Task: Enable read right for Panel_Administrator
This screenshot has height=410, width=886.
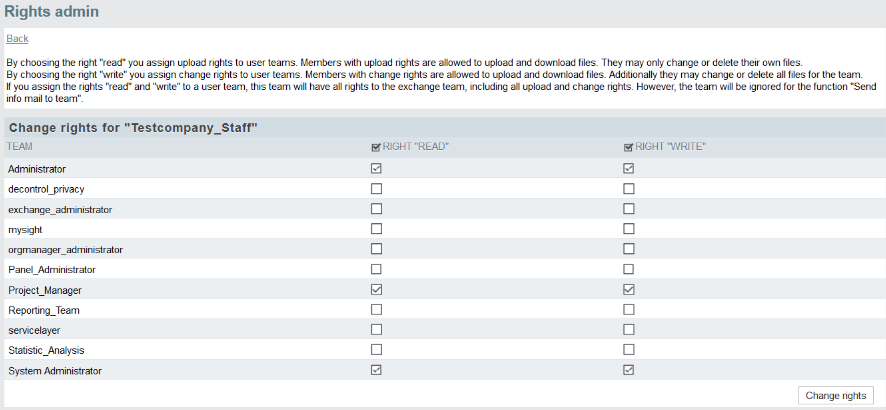Action: [x=376, y=269]
